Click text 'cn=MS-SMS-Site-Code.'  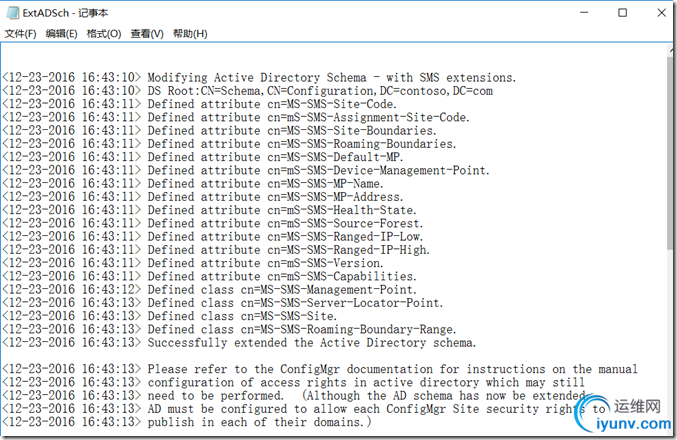[x=332, y=104]
